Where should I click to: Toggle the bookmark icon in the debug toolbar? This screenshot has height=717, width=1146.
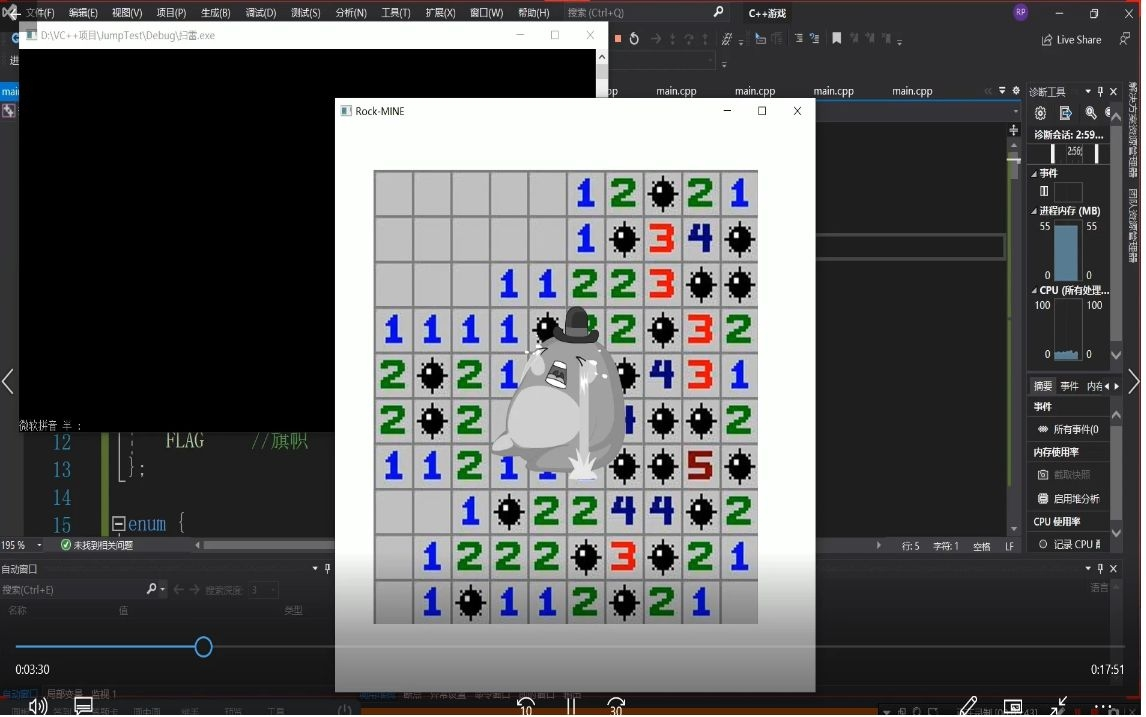point(837,38)
